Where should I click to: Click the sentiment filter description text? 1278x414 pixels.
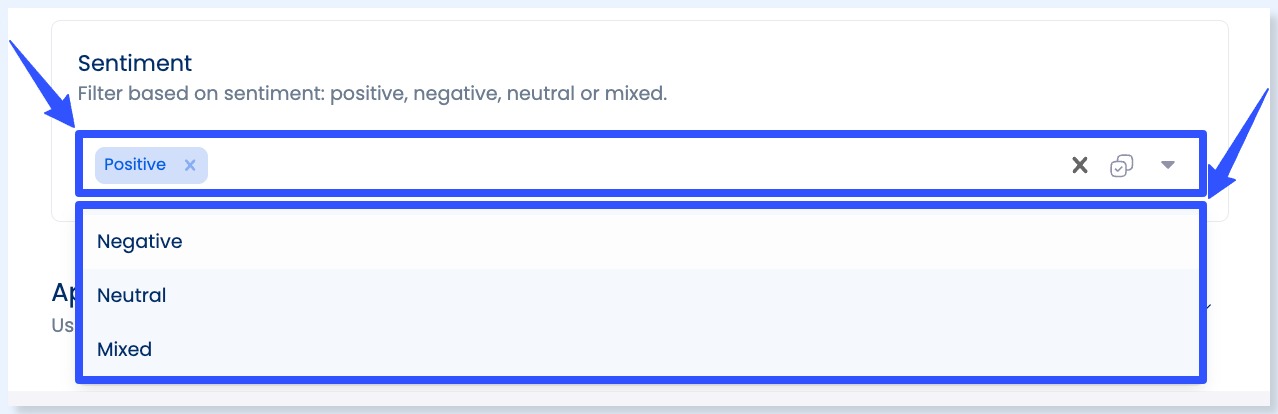(372, 94)
